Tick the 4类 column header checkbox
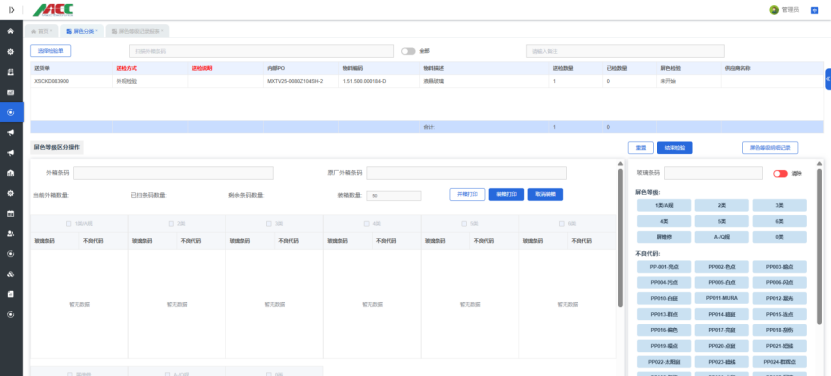The width and height of the screenshot is (831, 376). [366, 224]
